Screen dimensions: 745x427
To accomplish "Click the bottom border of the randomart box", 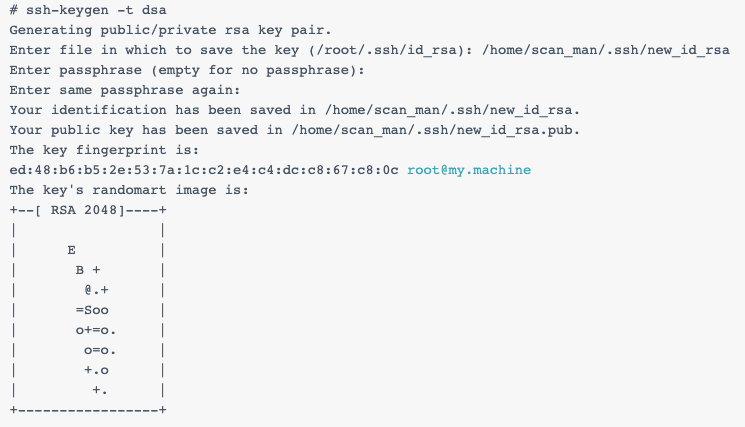I will (x=88, y=410).
